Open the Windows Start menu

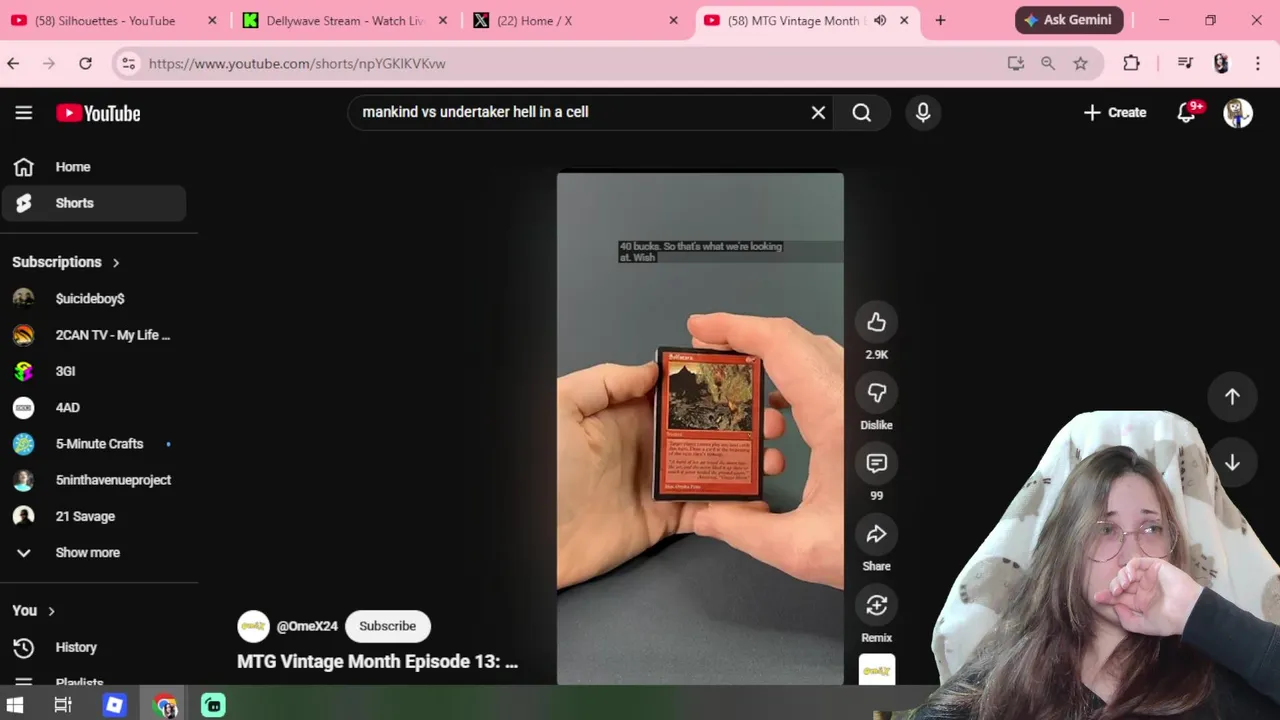click(x=14, y=705)
